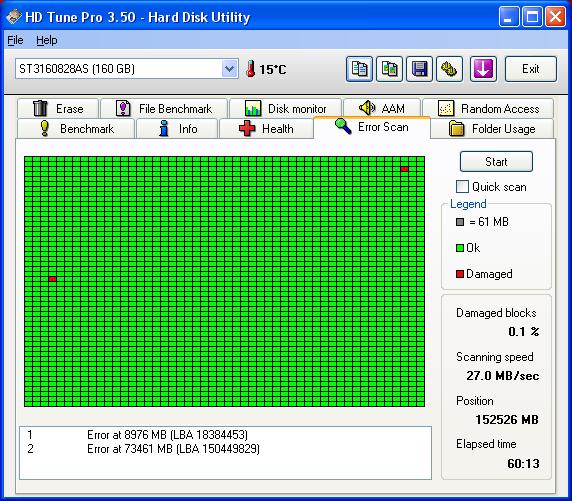Expand the ST3160828AS drive dropdown
The image size is (572, 501).
(229, 69)
